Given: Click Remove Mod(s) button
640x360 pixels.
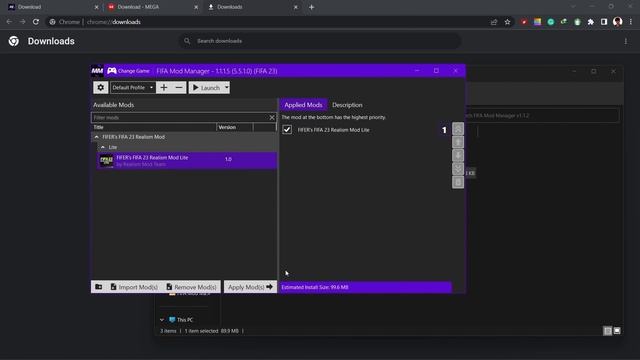Looking at the screenshot, I should pyautogui.click(x=191, y=287).
